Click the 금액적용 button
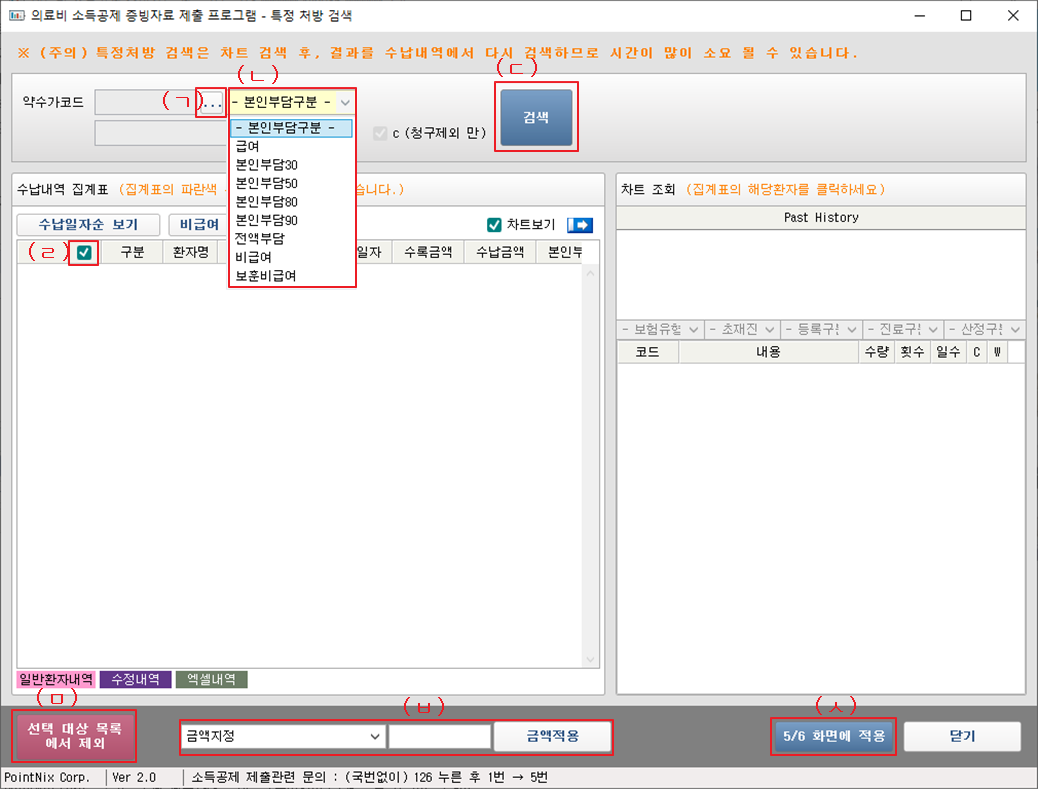This screenshot has height=789, width=1038. tap(552, 736)
